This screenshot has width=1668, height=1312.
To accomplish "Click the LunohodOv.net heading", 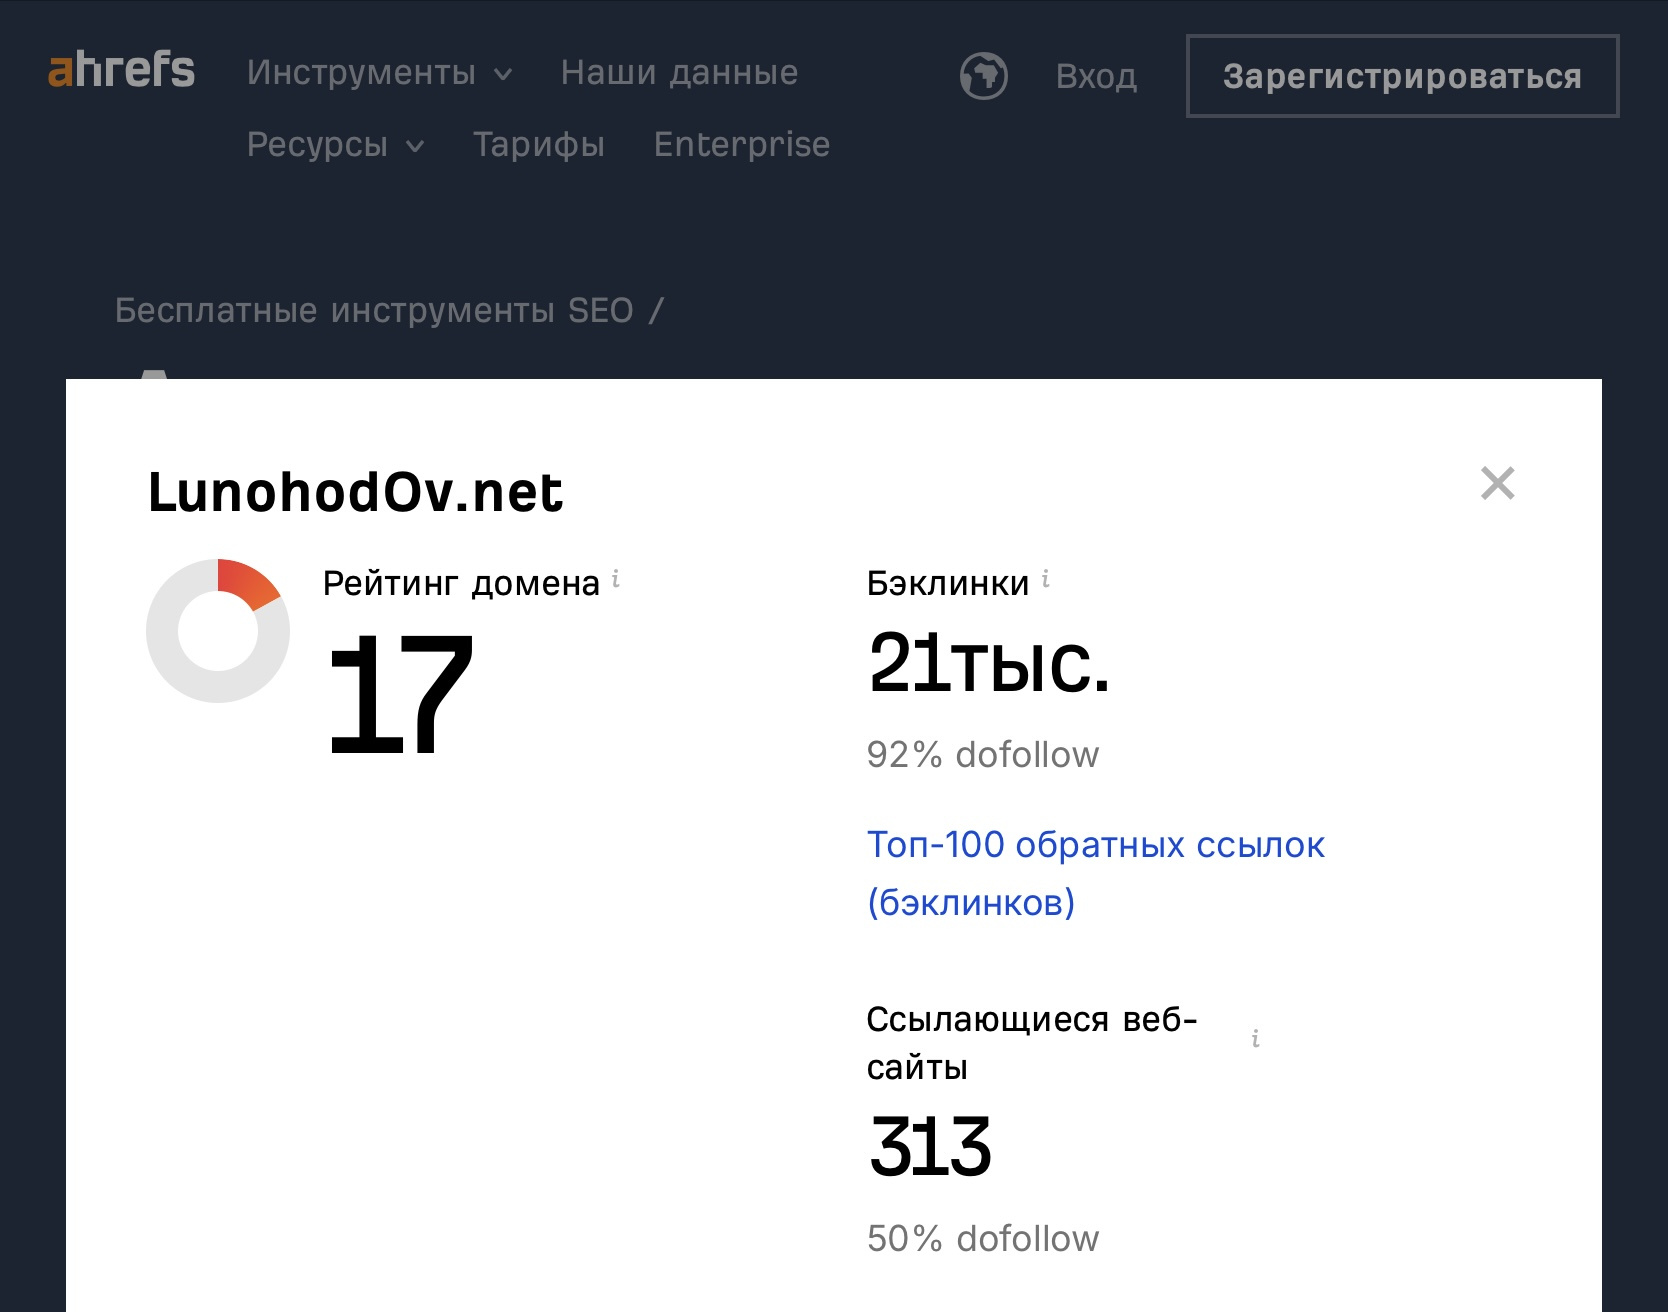I will [356, 492].
